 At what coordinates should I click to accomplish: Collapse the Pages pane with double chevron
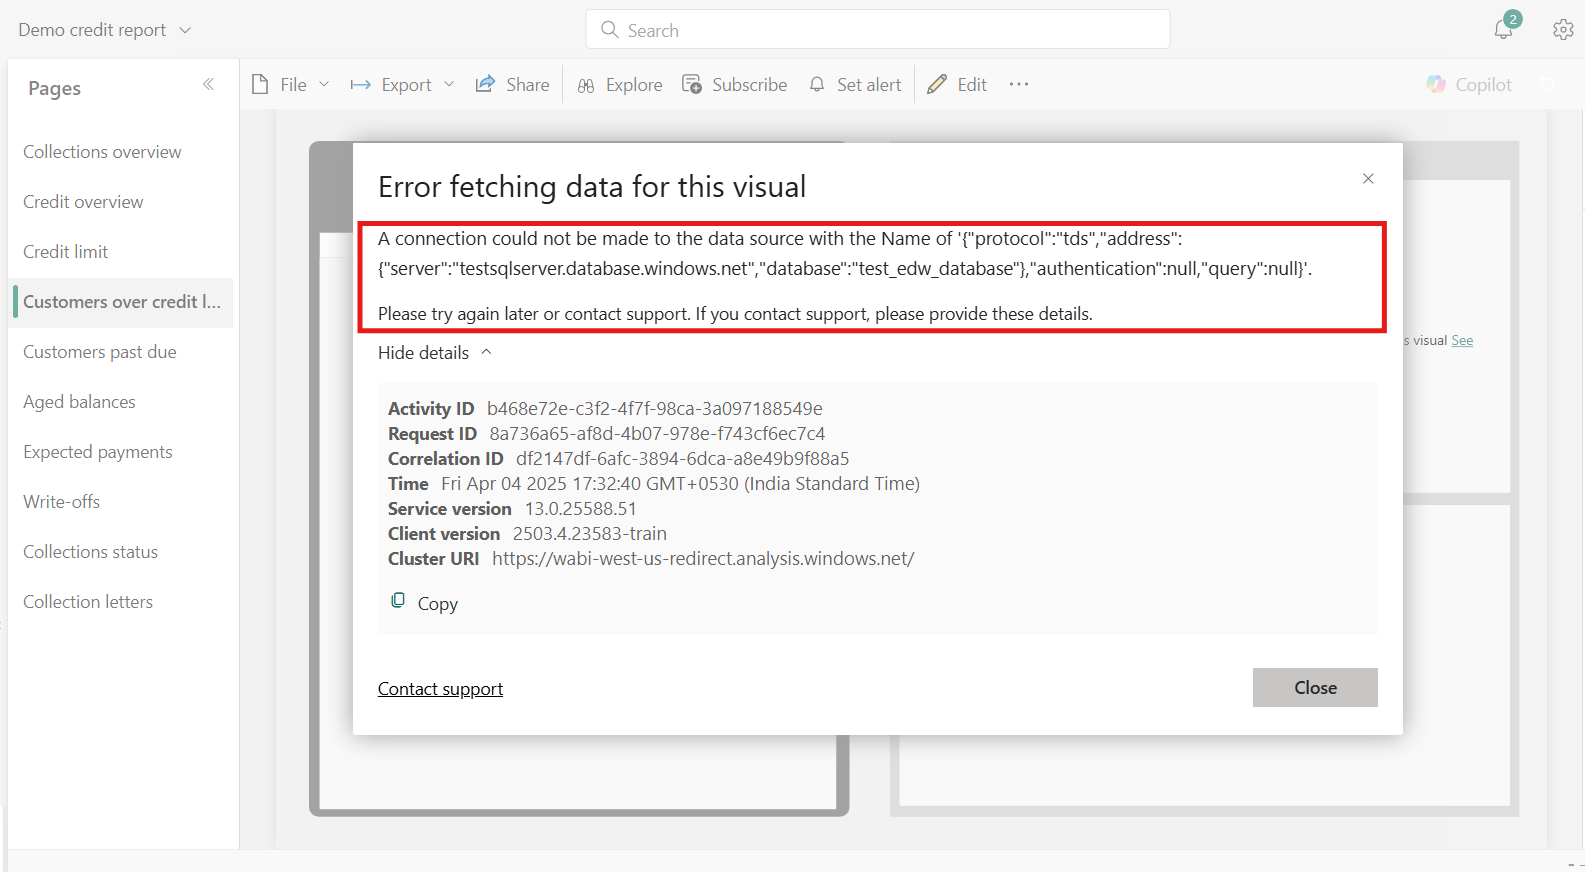[208, 84]
